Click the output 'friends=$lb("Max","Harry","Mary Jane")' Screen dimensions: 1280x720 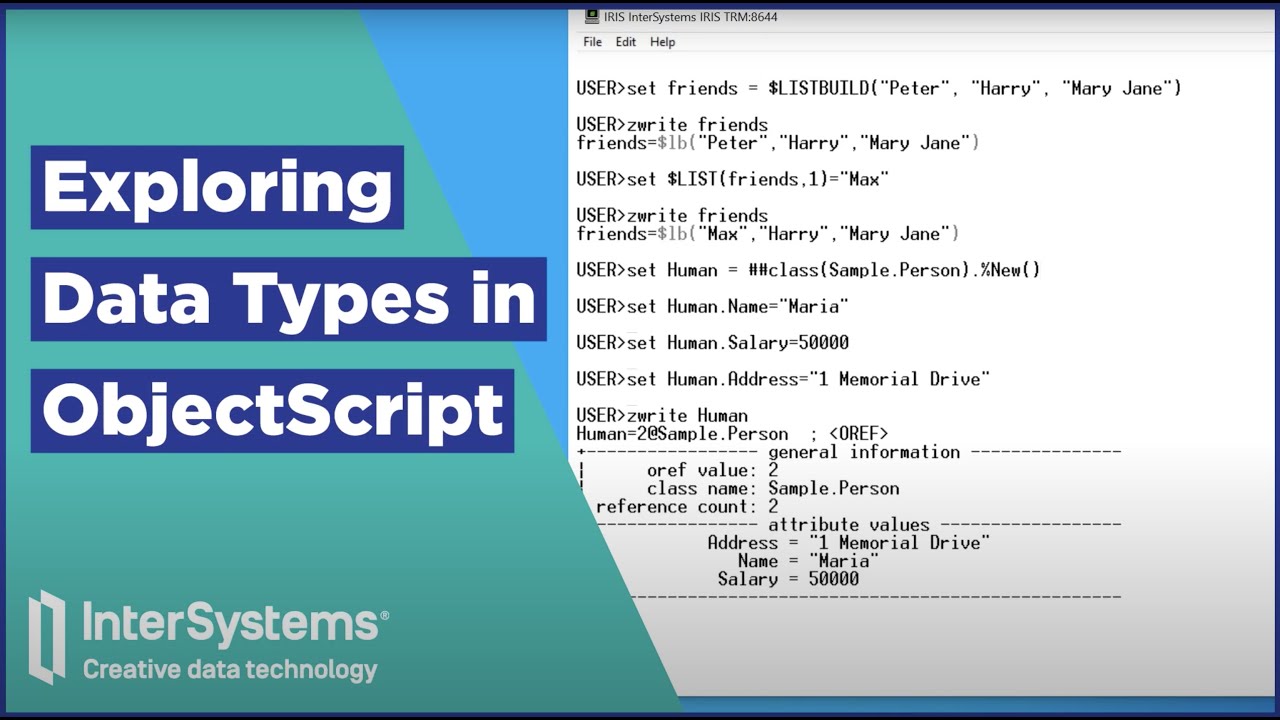point(768,234)
